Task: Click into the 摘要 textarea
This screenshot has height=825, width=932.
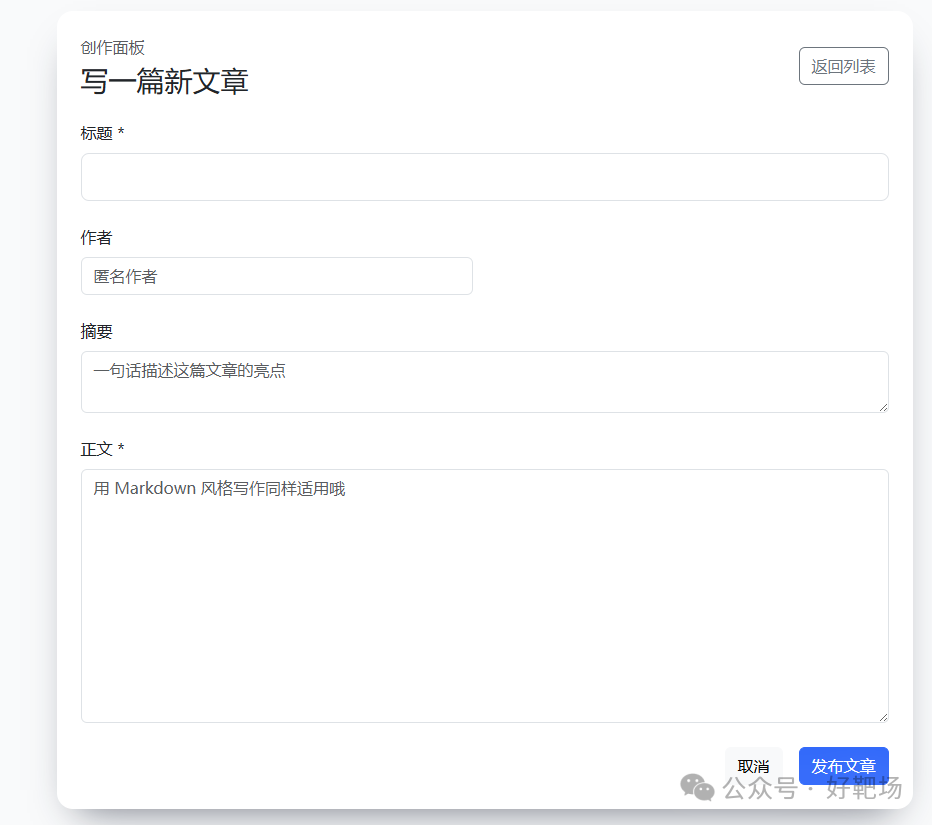Action: 484,382
